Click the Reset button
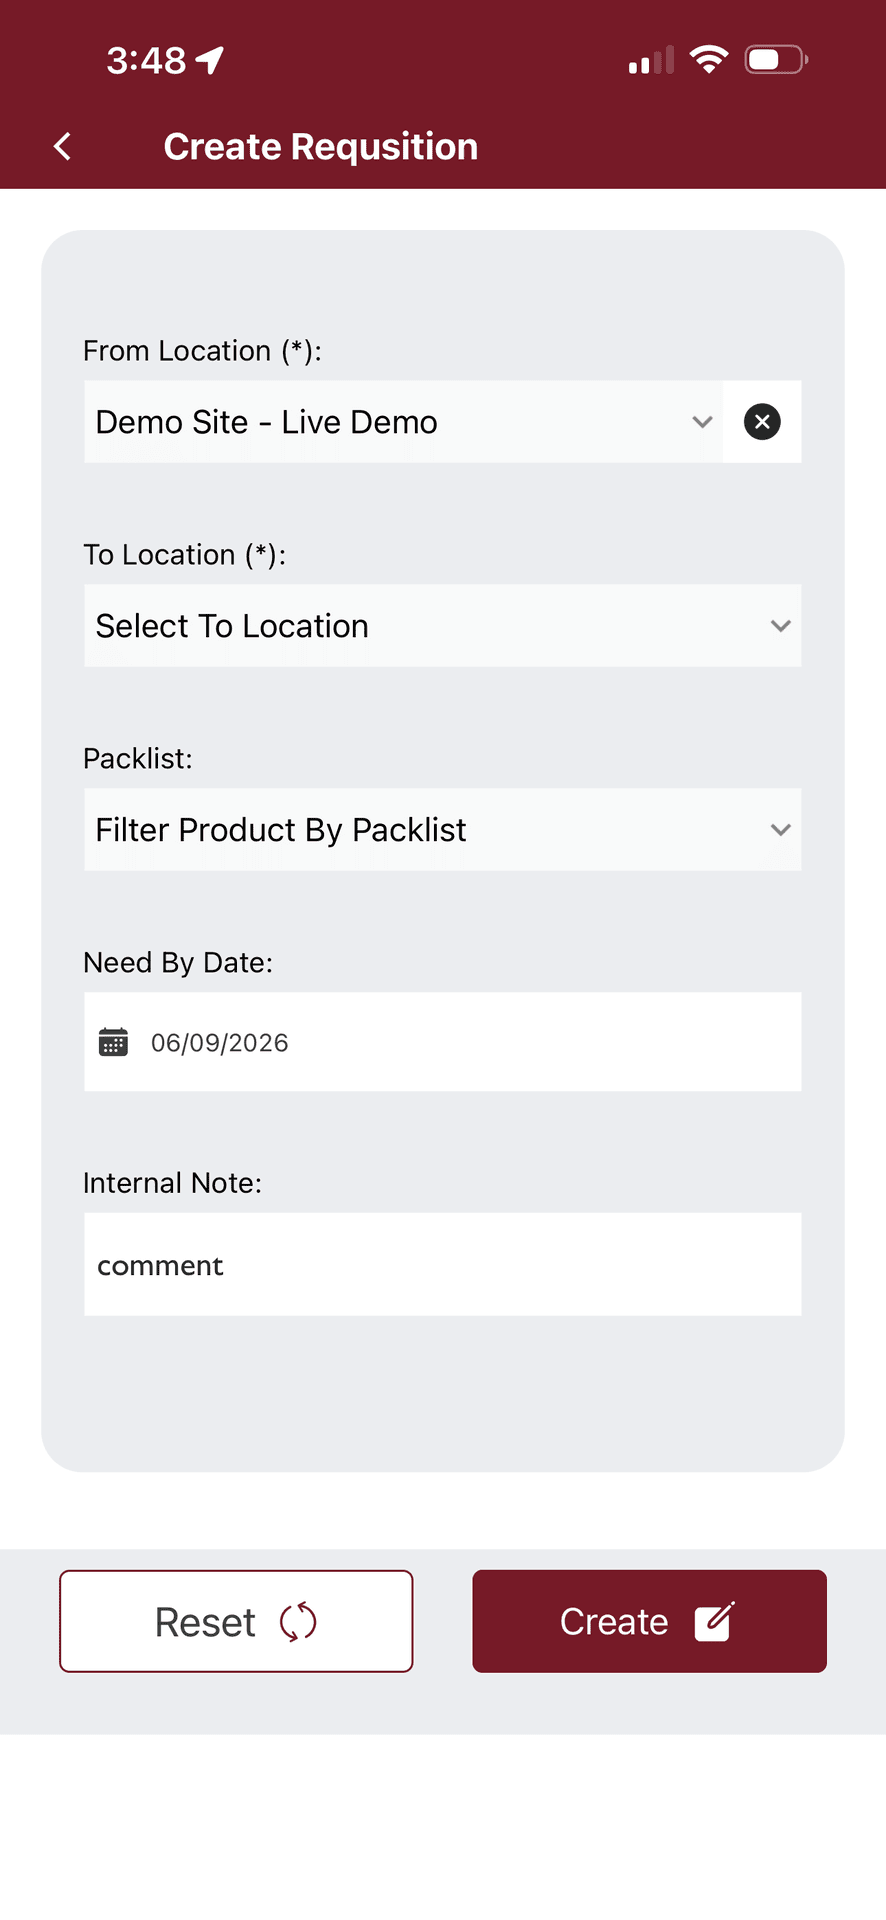The width and height of the screenshot is (886, 1920). [236, 1621]
